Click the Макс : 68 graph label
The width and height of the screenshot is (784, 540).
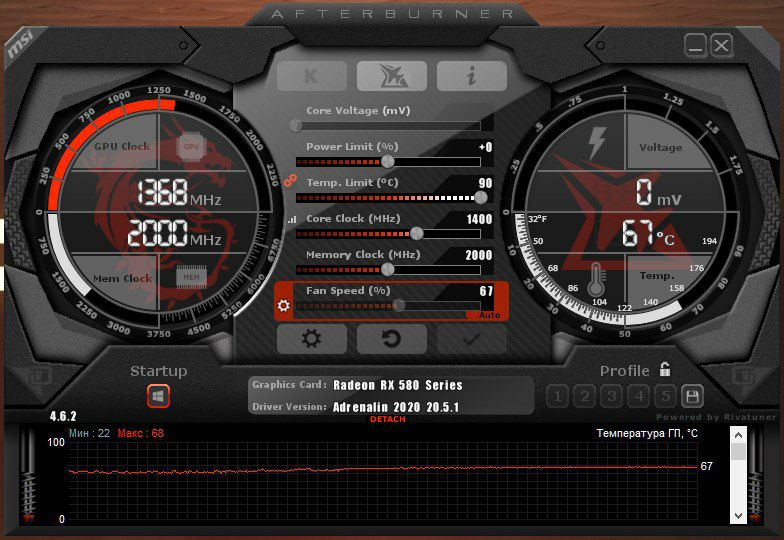click(x=140, y=433)
